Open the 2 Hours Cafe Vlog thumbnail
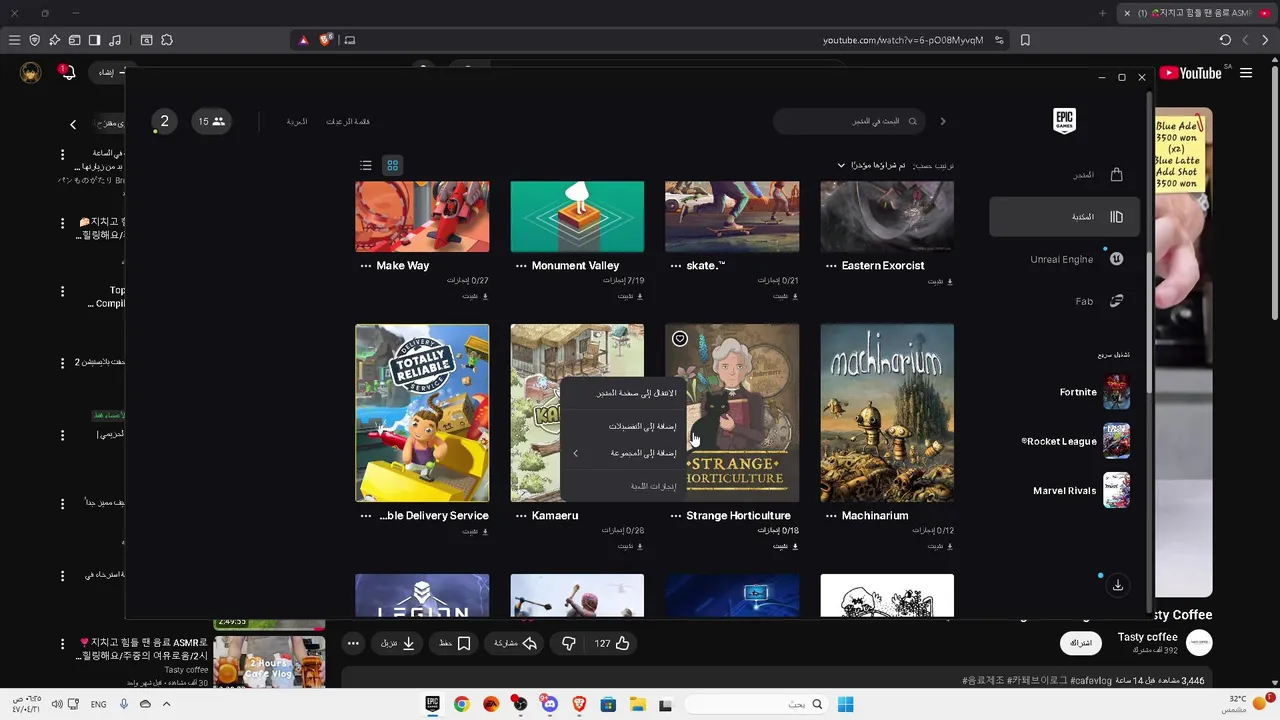 click(269, 661)
